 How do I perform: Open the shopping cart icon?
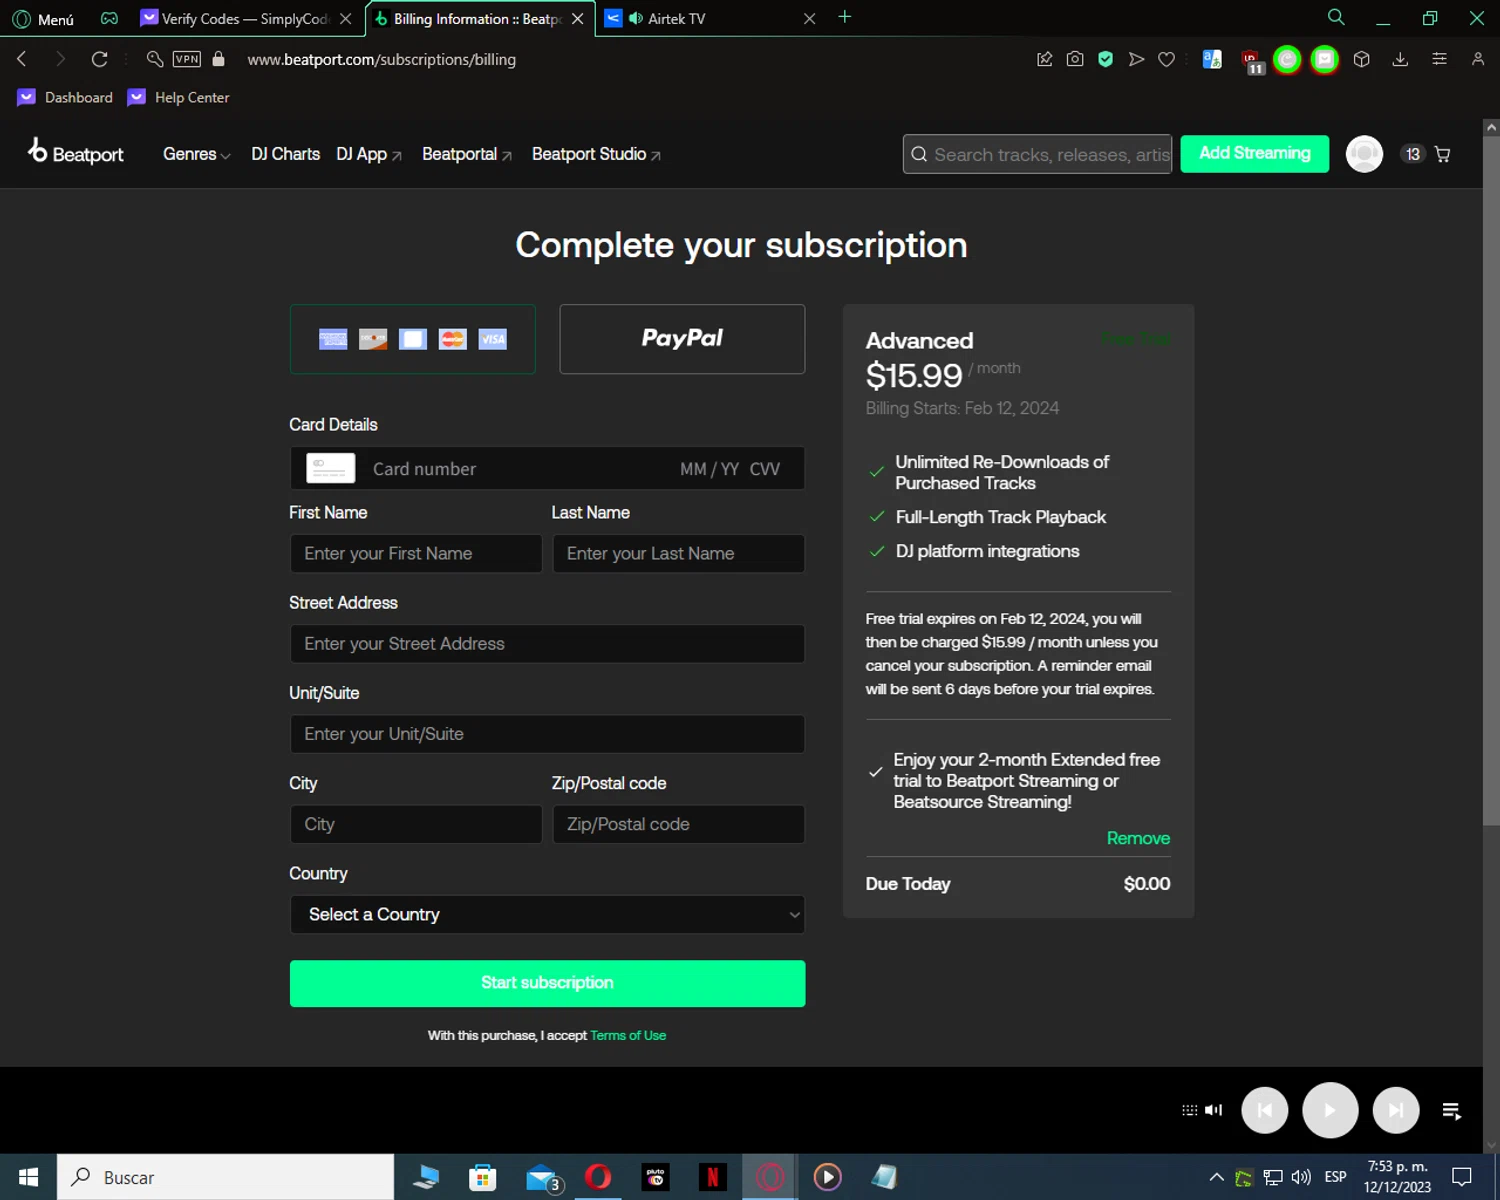point(1442,154)
